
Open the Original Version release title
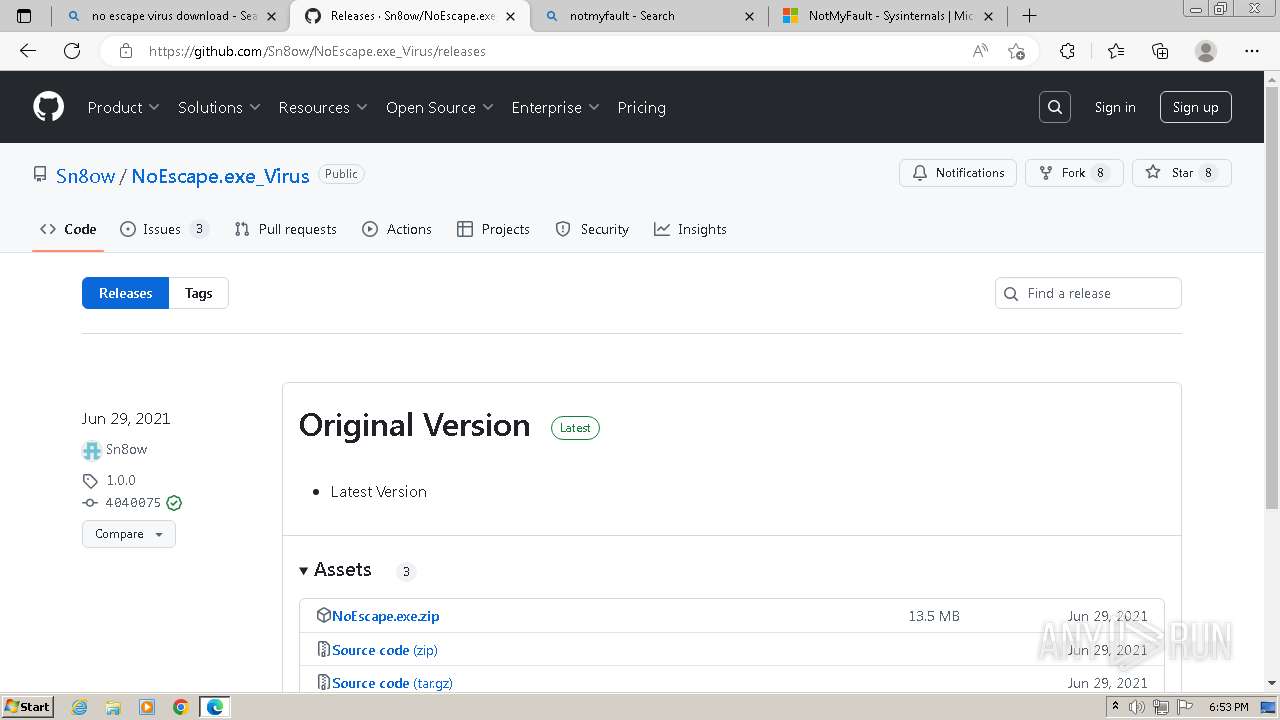click(x=414, y=425)
